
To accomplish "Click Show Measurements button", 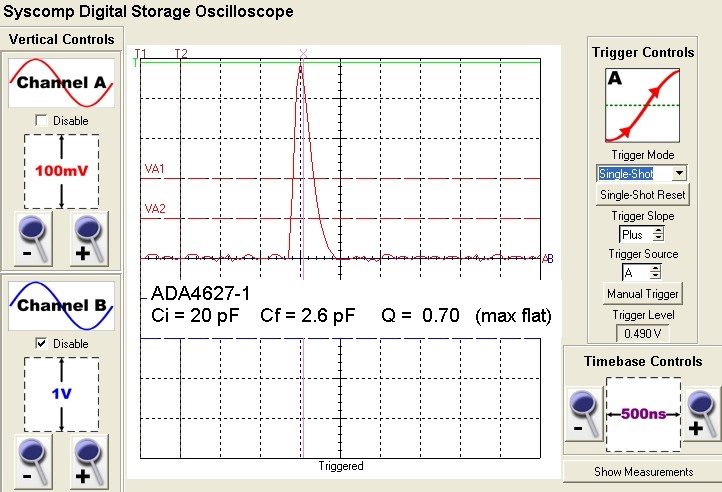I will tap(641, 471).
